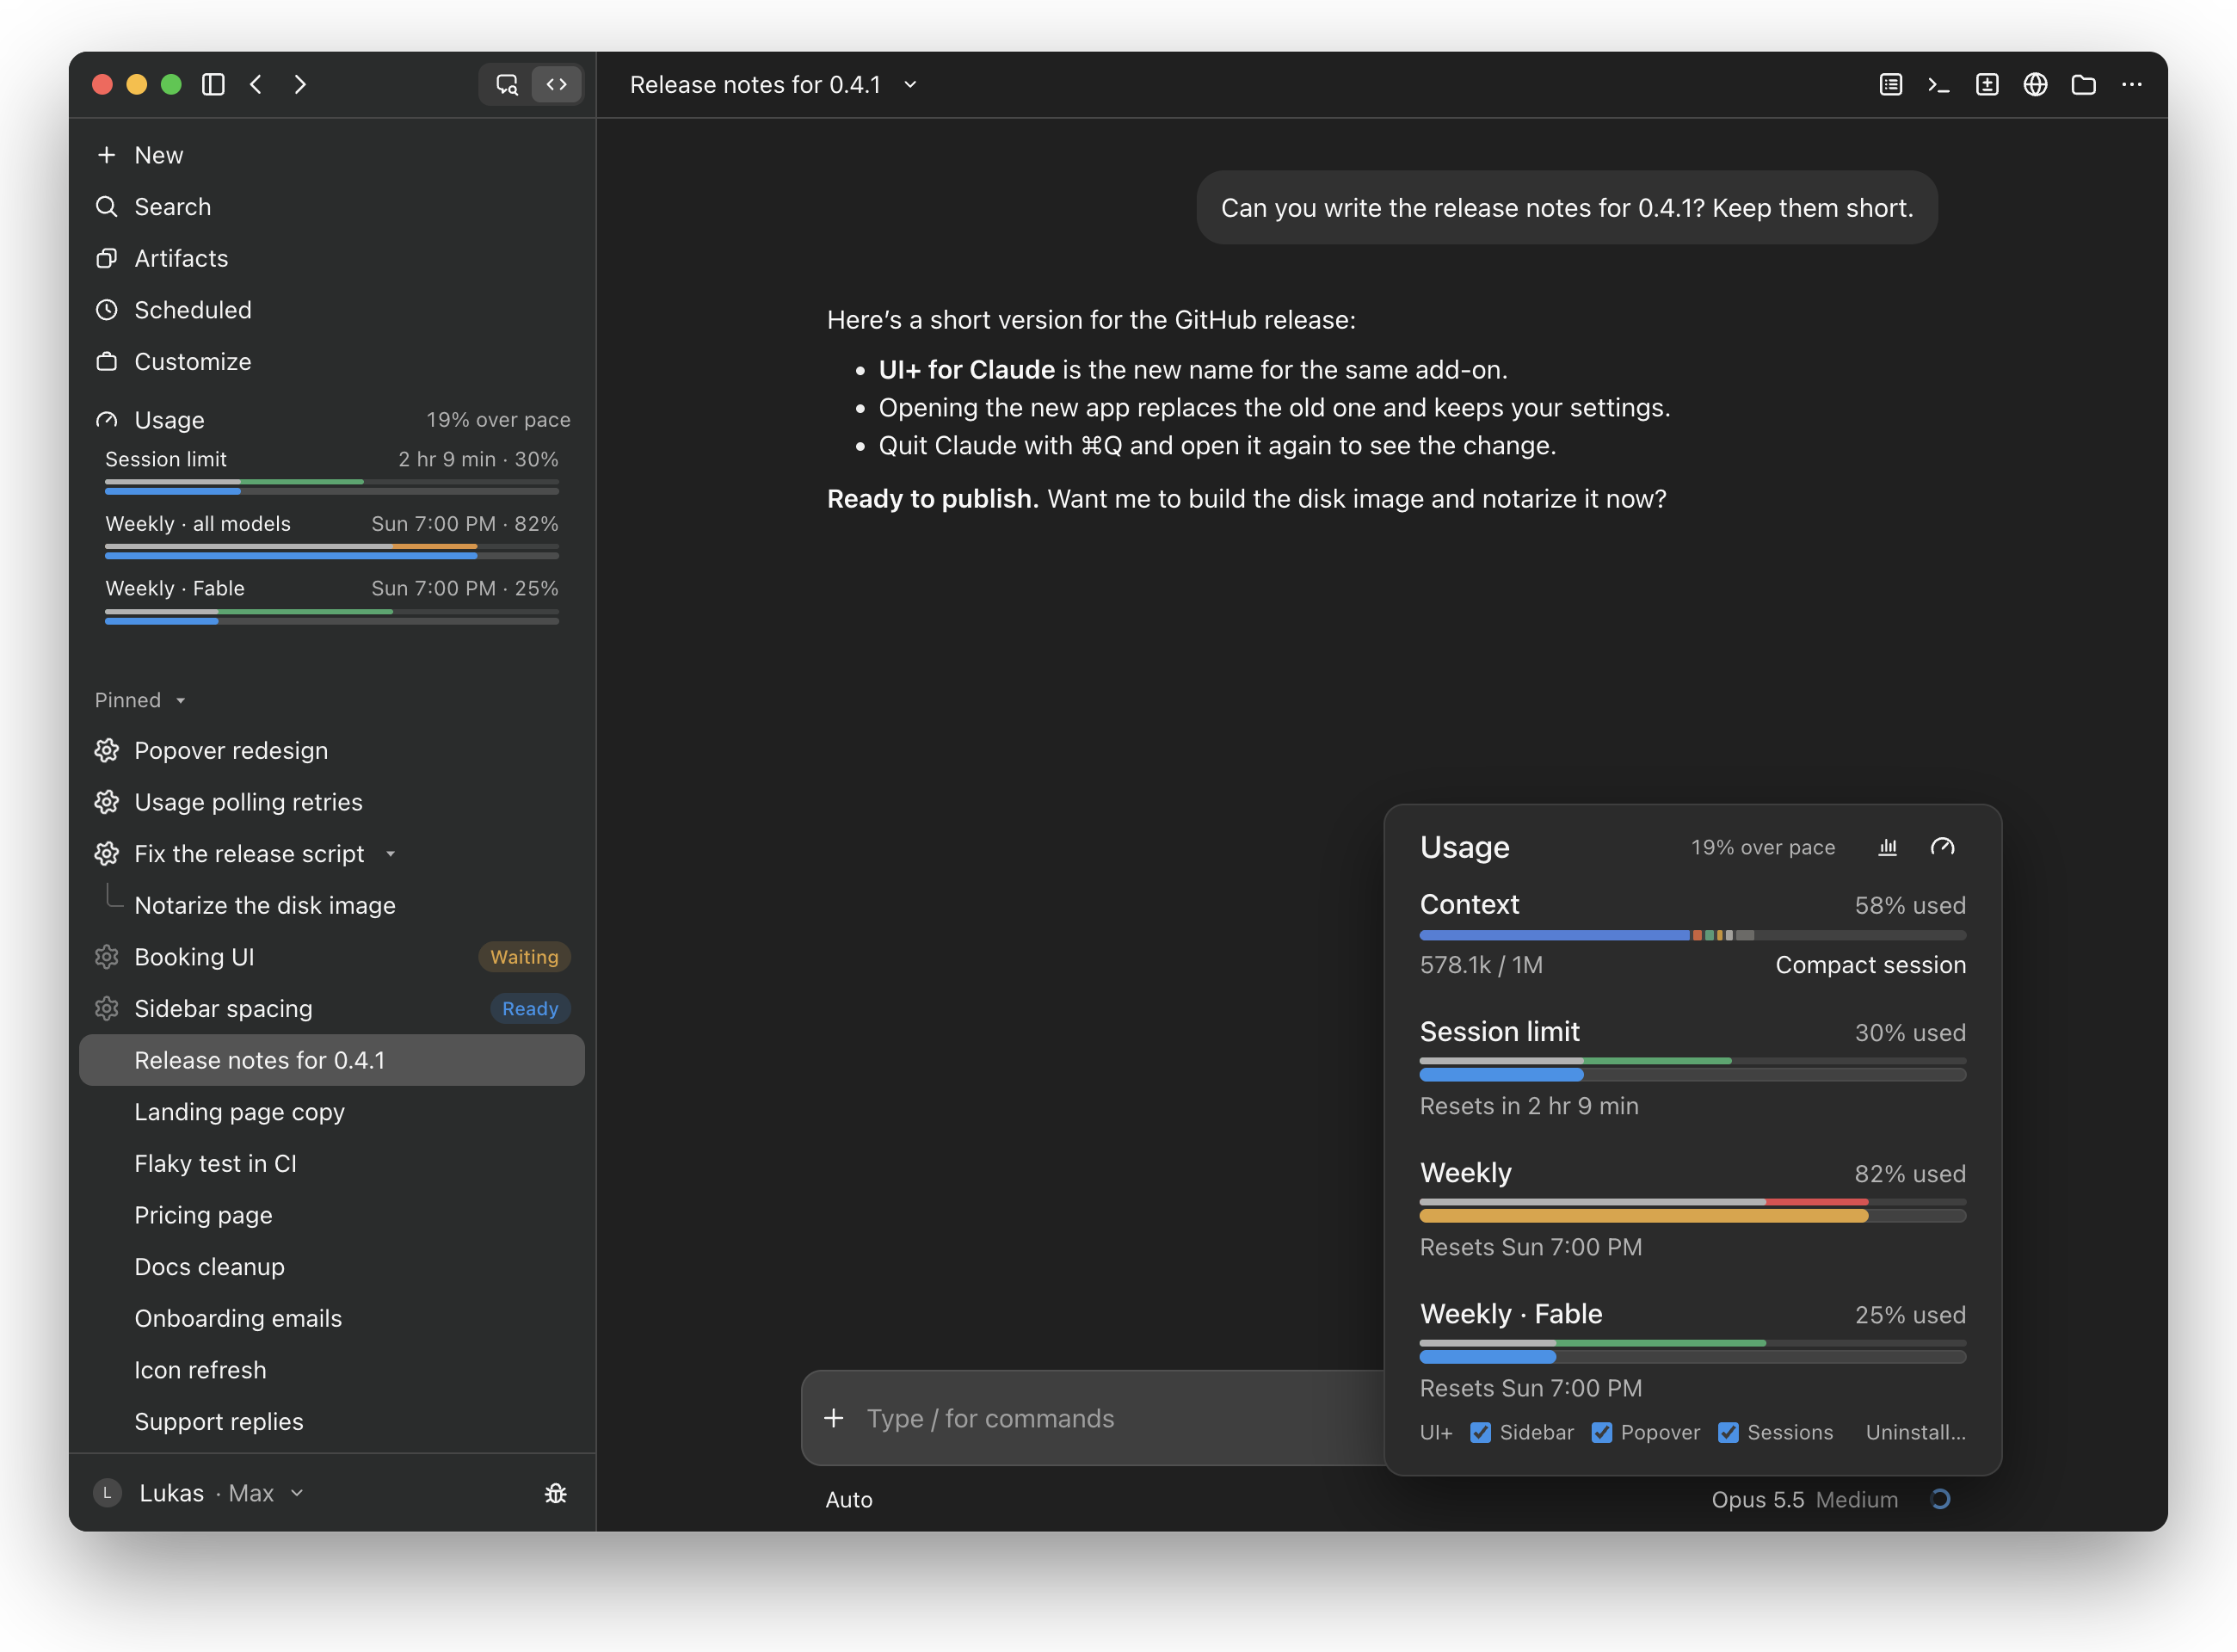Open the Sidebar spacing session
Screen dimensions: 2237x1652
pos(332,1008)
